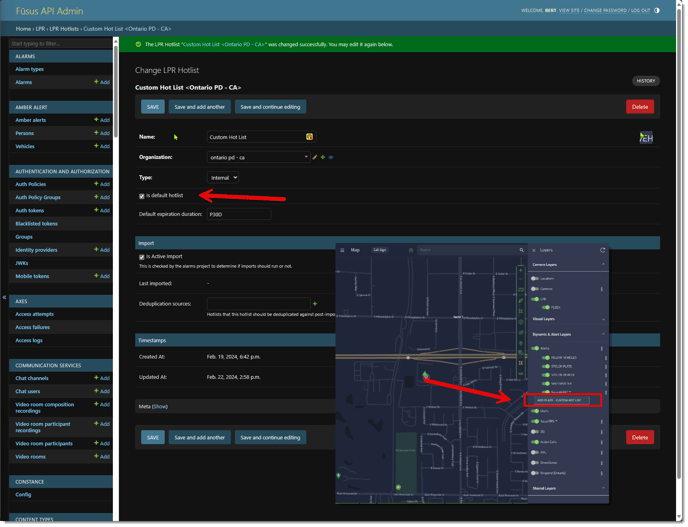This screenshot has height=527, width=688.
Task: Open the HISTORY link
Action: coord(645,81)
